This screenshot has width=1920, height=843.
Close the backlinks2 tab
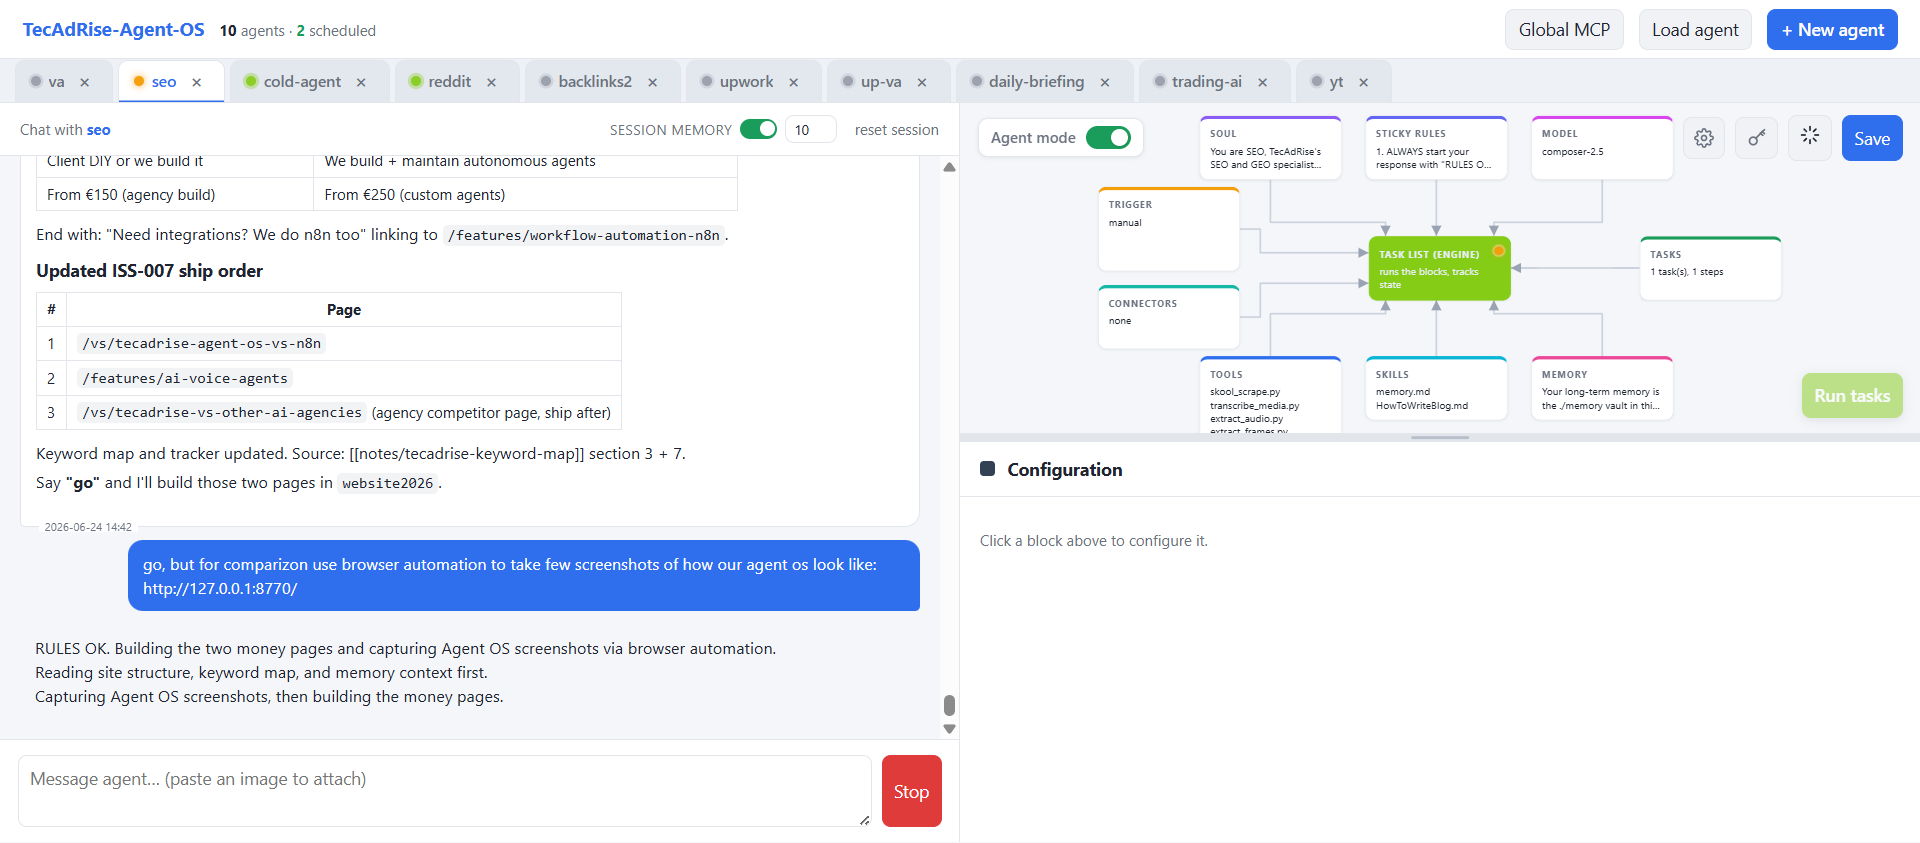pyautogui.click(x=653, y=82)
